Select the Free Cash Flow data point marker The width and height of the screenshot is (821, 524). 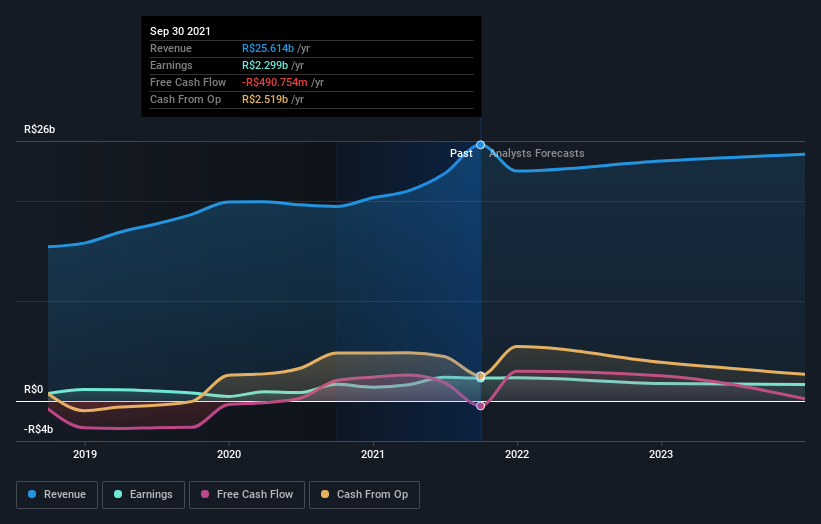480,406
